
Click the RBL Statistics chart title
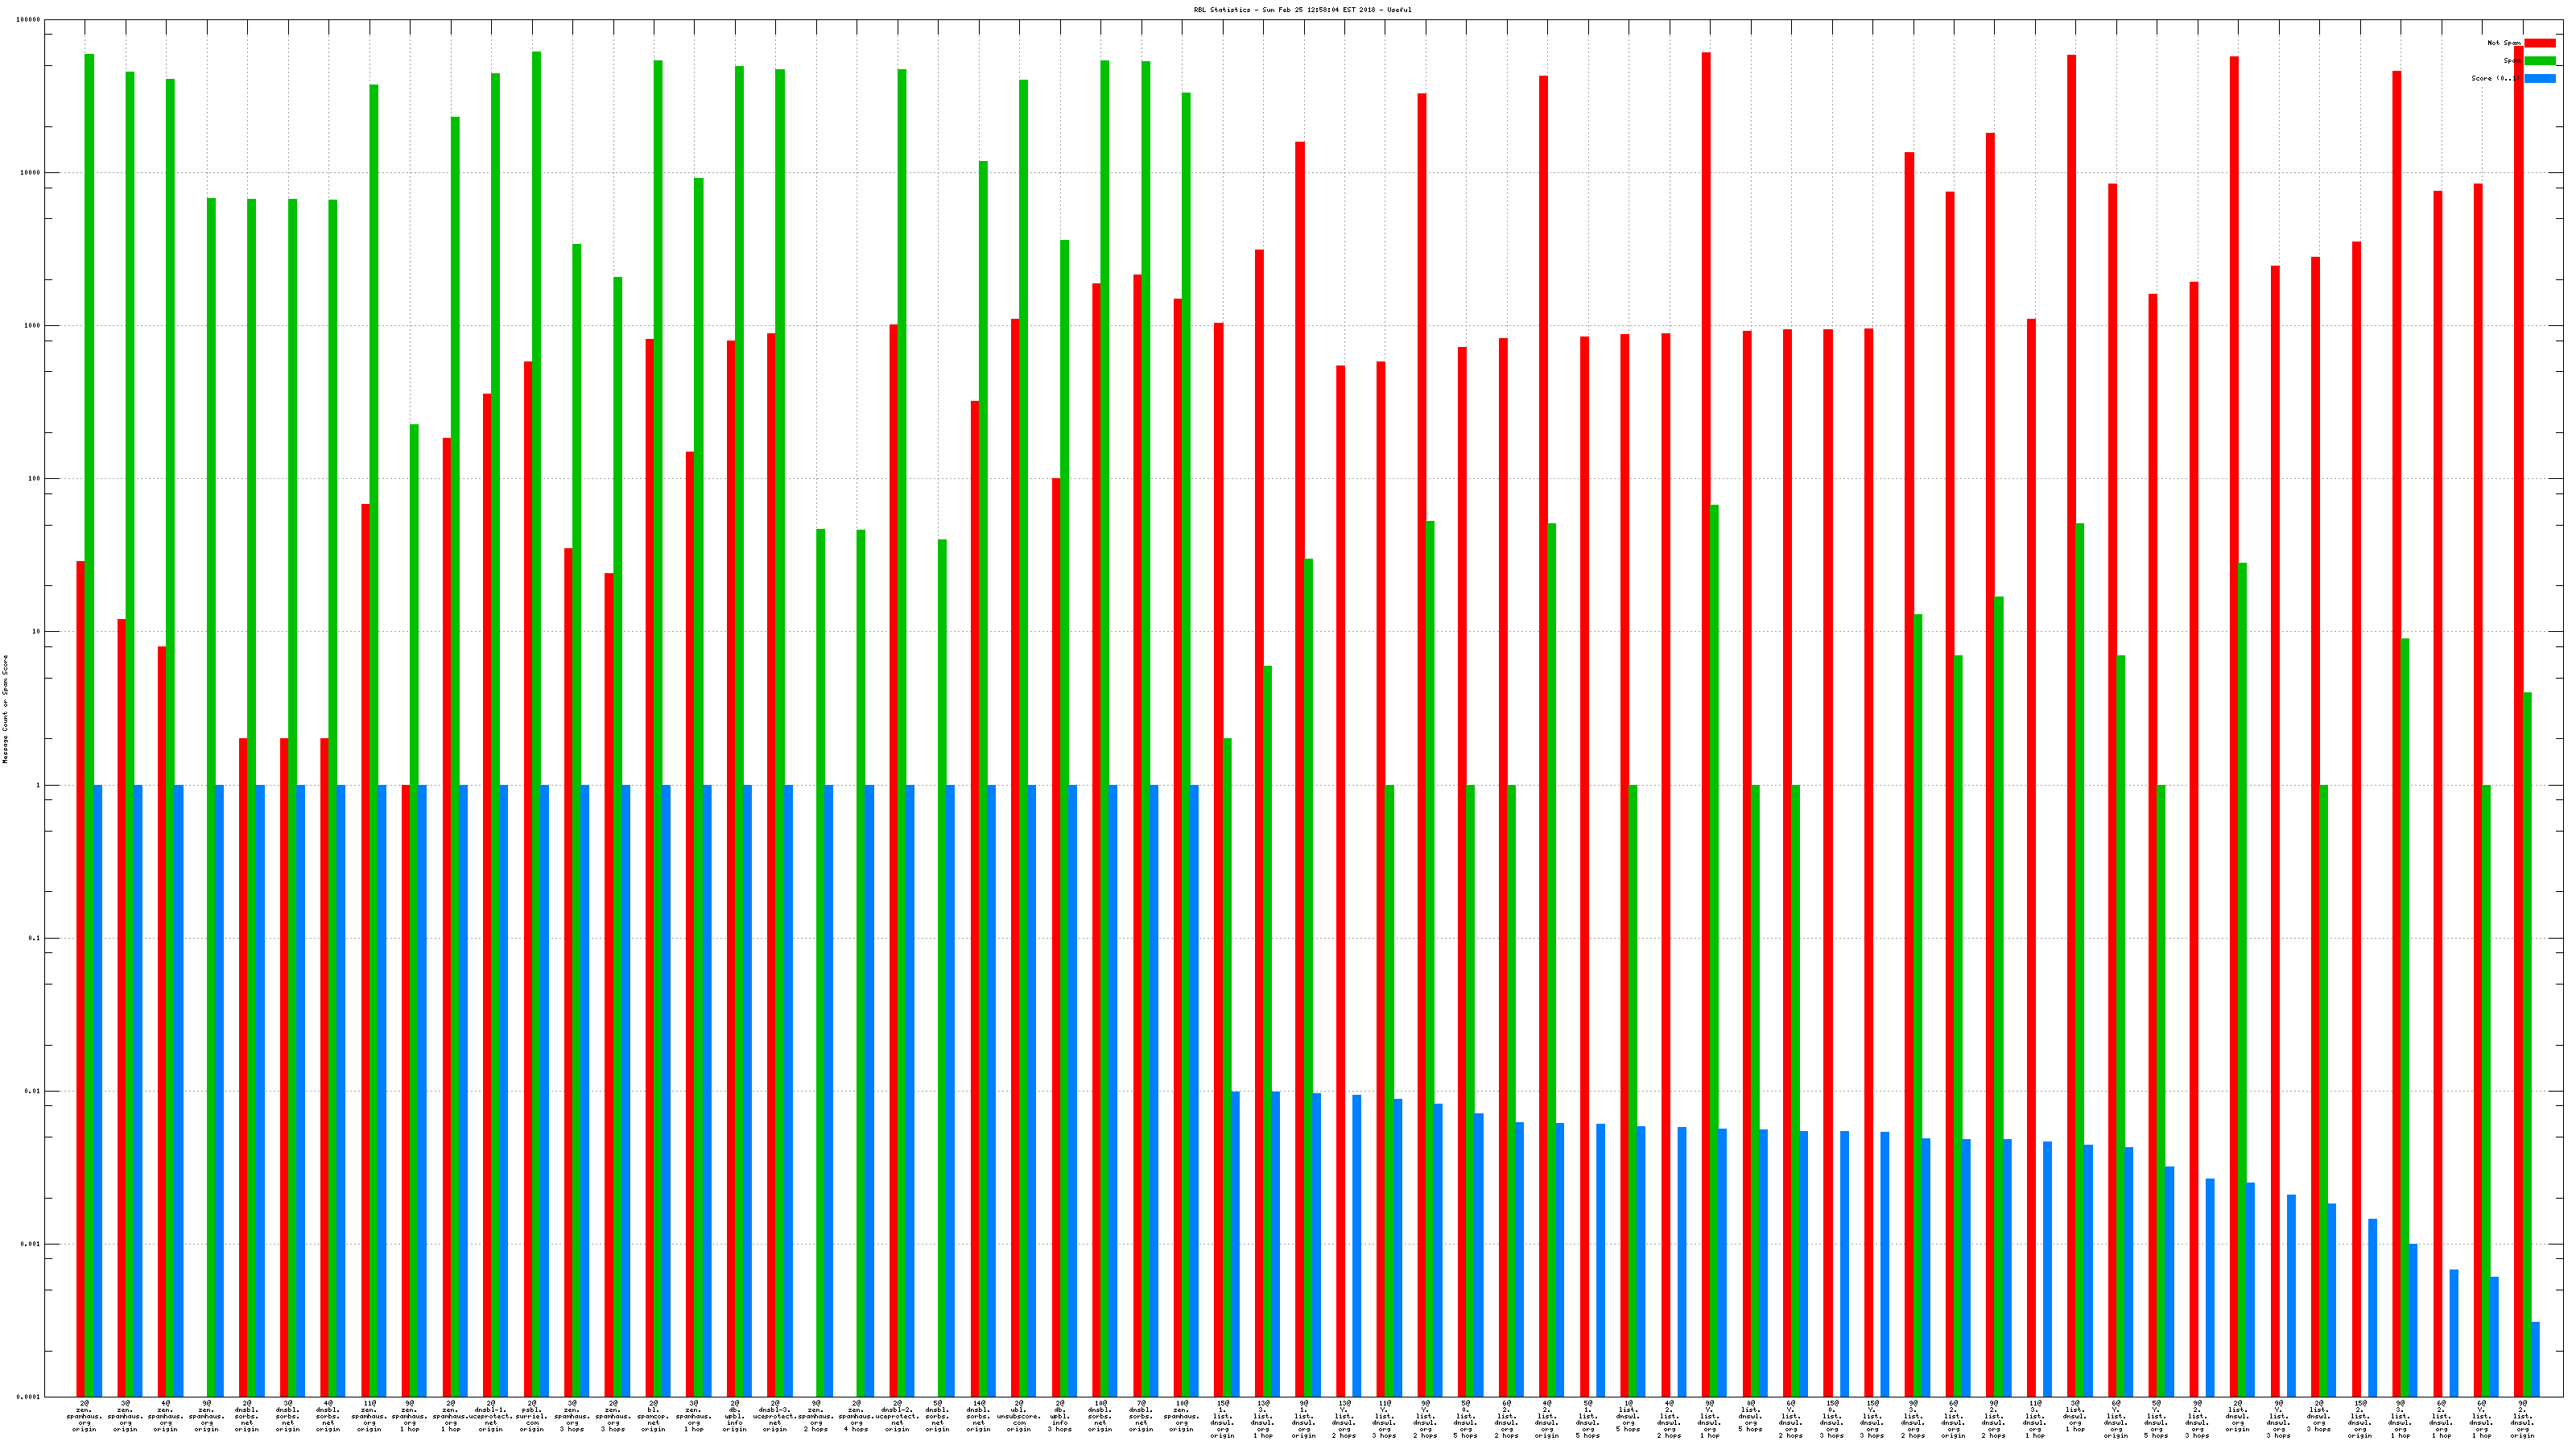[1302, 10]
